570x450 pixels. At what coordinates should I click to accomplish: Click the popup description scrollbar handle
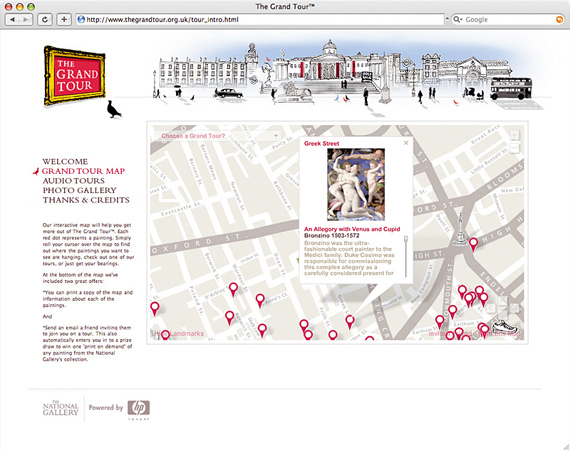point(406,238)
